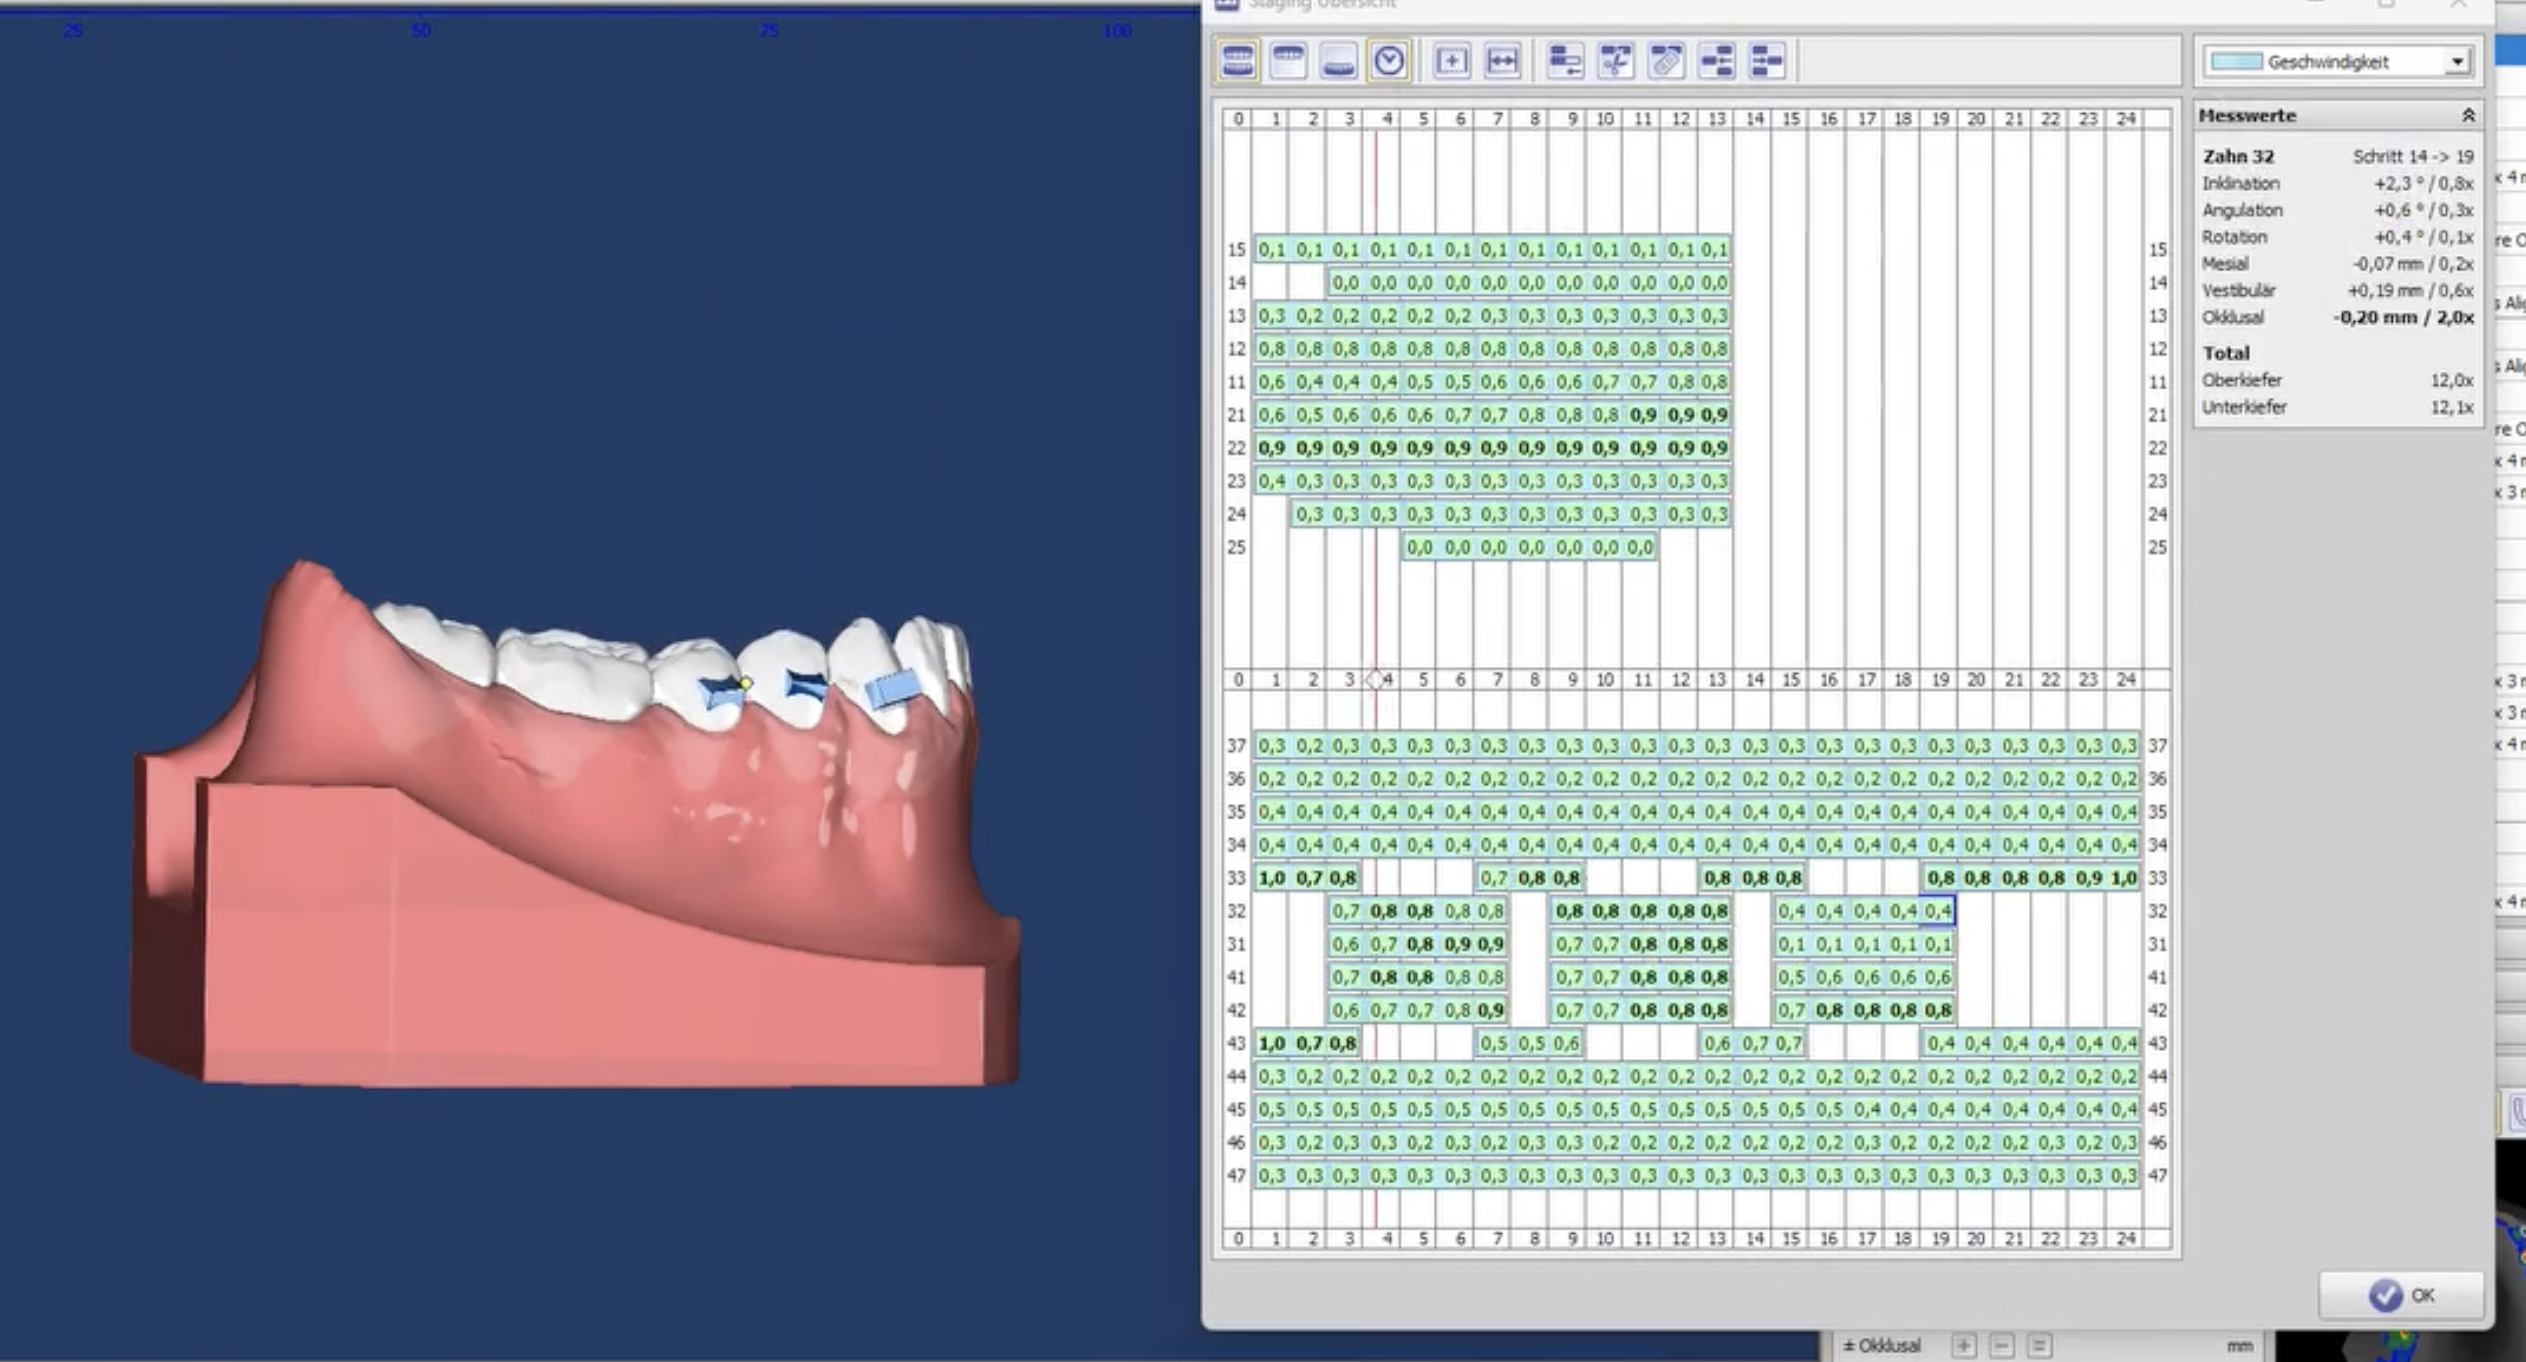Click the add step plus icon
2526x1362 pixels.
coord(1451,61)
